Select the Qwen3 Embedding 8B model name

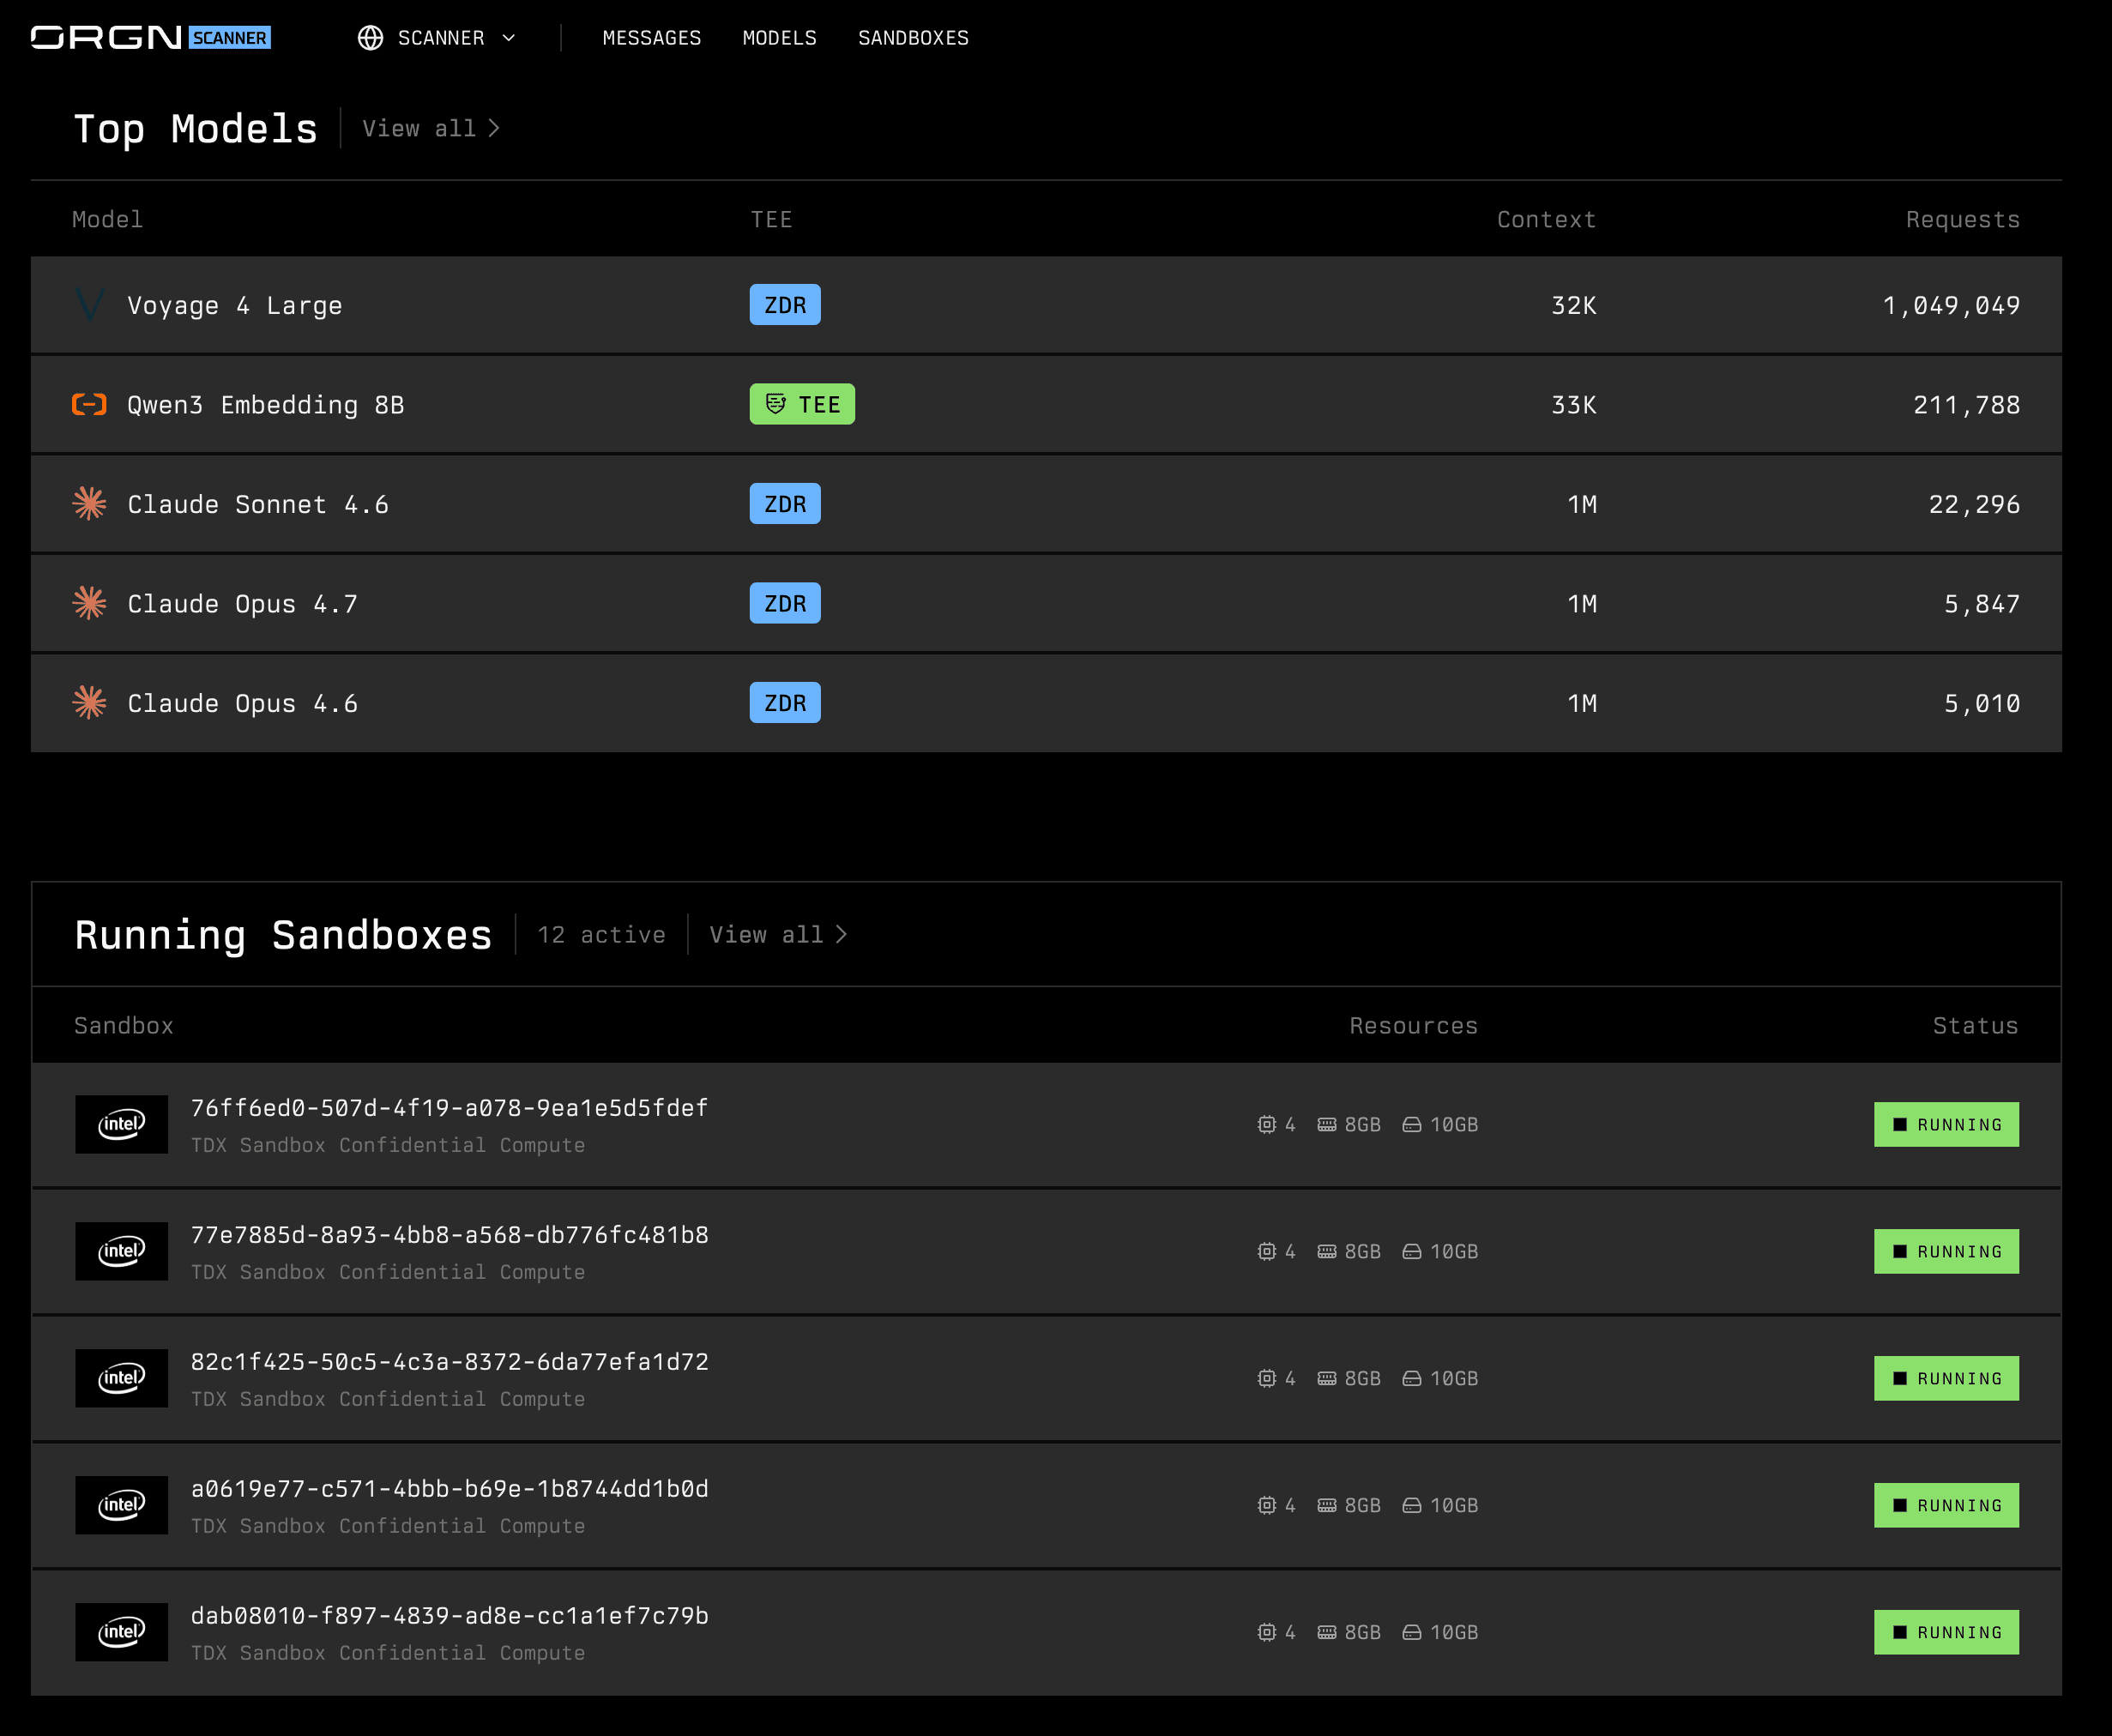266,405
